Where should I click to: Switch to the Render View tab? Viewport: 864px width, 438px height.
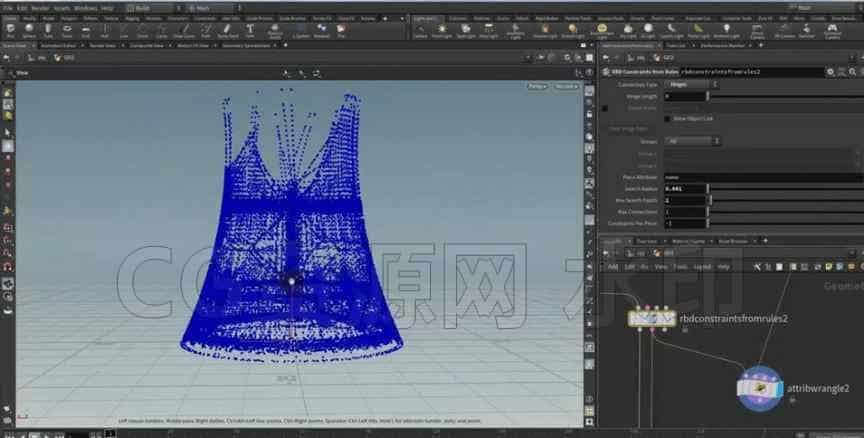[102, 46]
